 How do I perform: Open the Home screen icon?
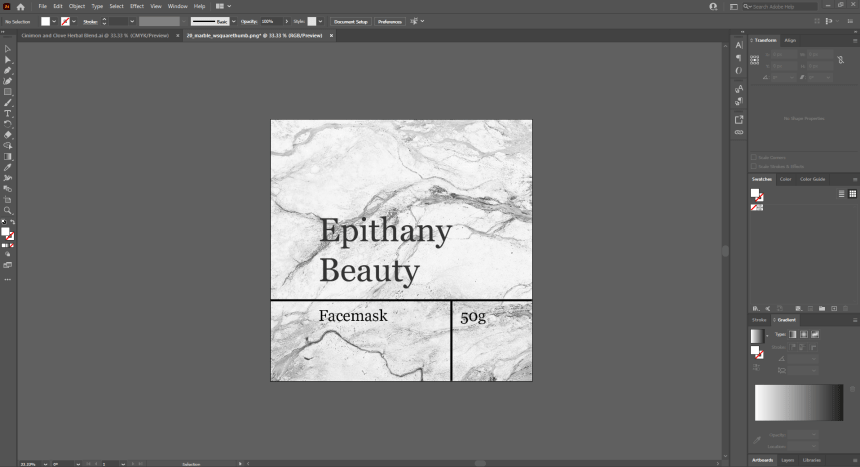pyautogui.click(x=20, y=6)
